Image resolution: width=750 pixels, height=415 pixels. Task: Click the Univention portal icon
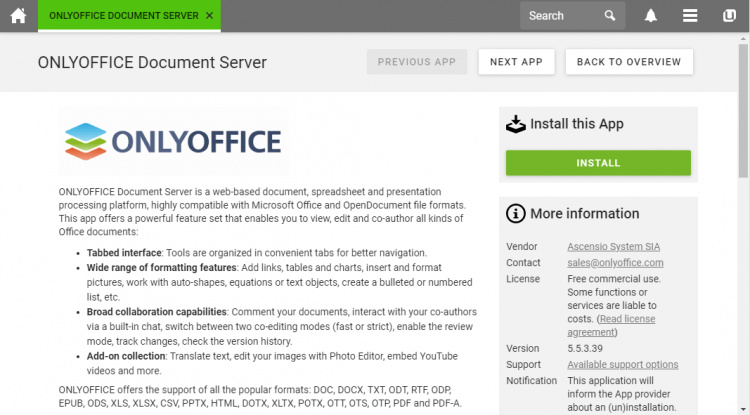tap(729, 16)
